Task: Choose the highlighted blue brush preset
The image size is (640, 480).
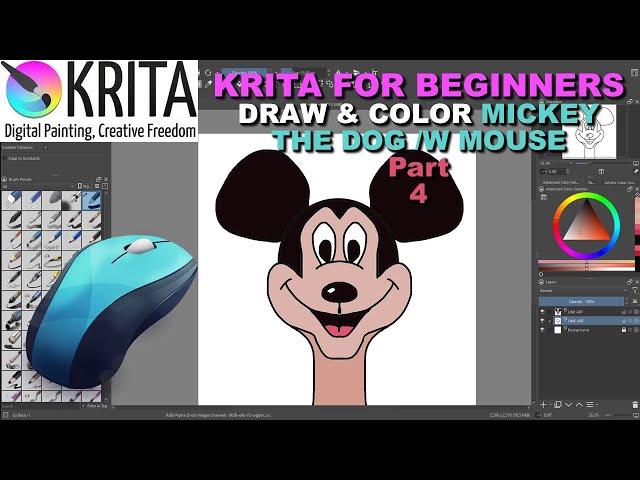Action: coord(92,200)
